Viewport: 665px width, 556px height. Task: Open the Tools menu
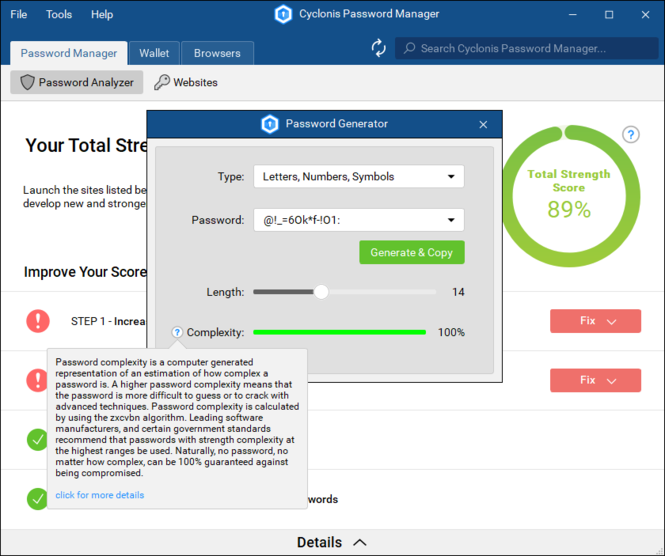pyautogui.click(x=59, y=14)
